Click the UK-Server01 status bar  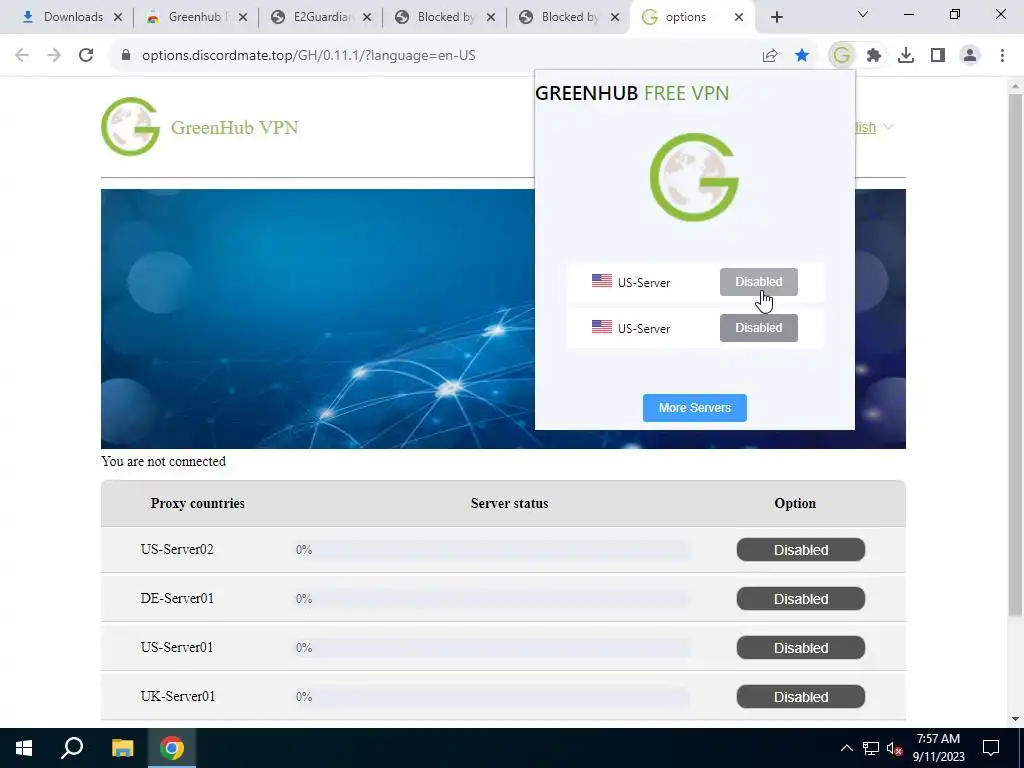click(x=492, y=697)
